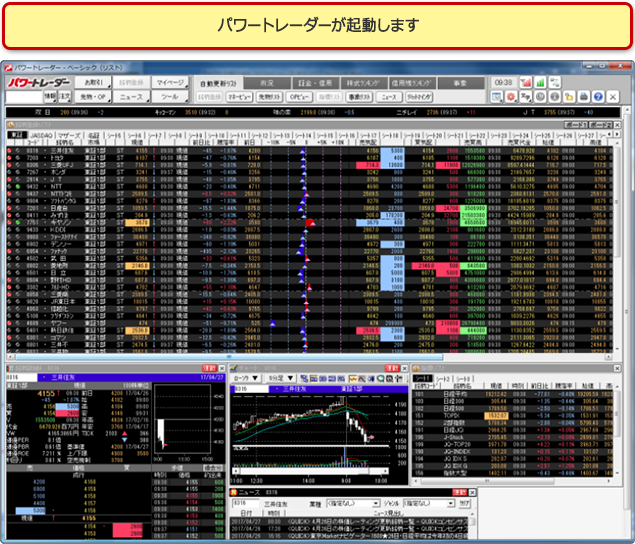Image resolution: width=635 pixels, height=544 pixels.
Task: Open the マザーズ market tab
Action: [70, 134]
